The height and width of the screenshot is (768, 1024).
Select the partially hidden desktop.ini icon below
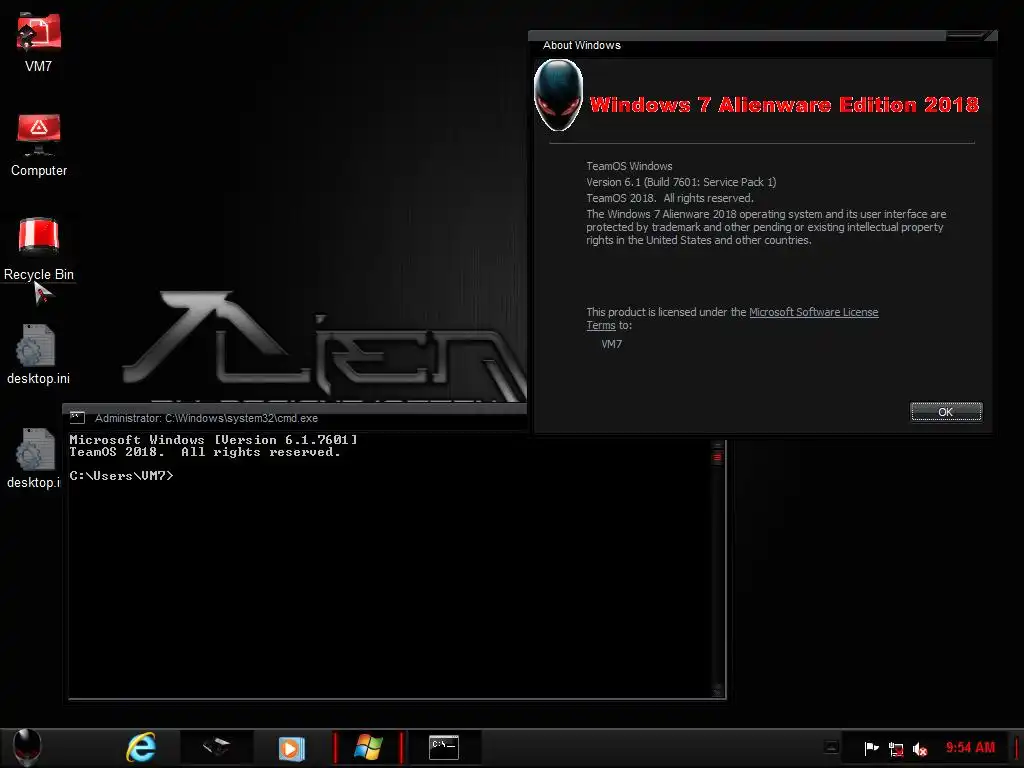pyautogui.click(x=33, y=458)
